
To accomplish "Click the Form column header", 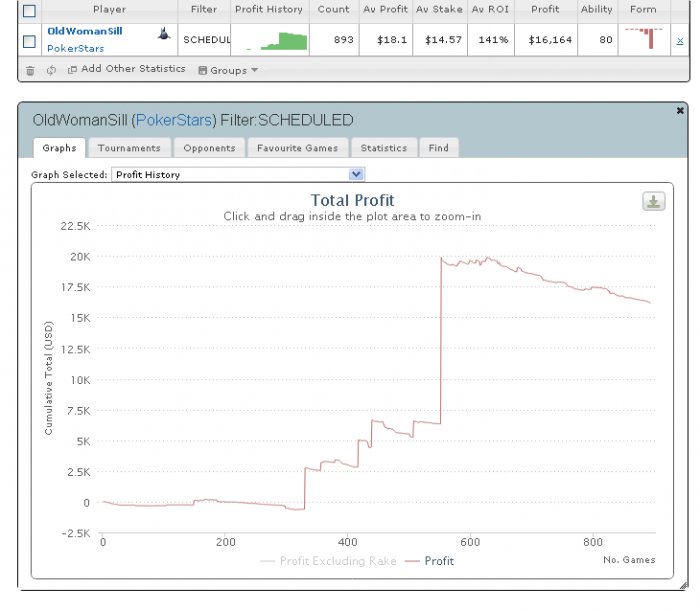I will click(x=643, y=9).
